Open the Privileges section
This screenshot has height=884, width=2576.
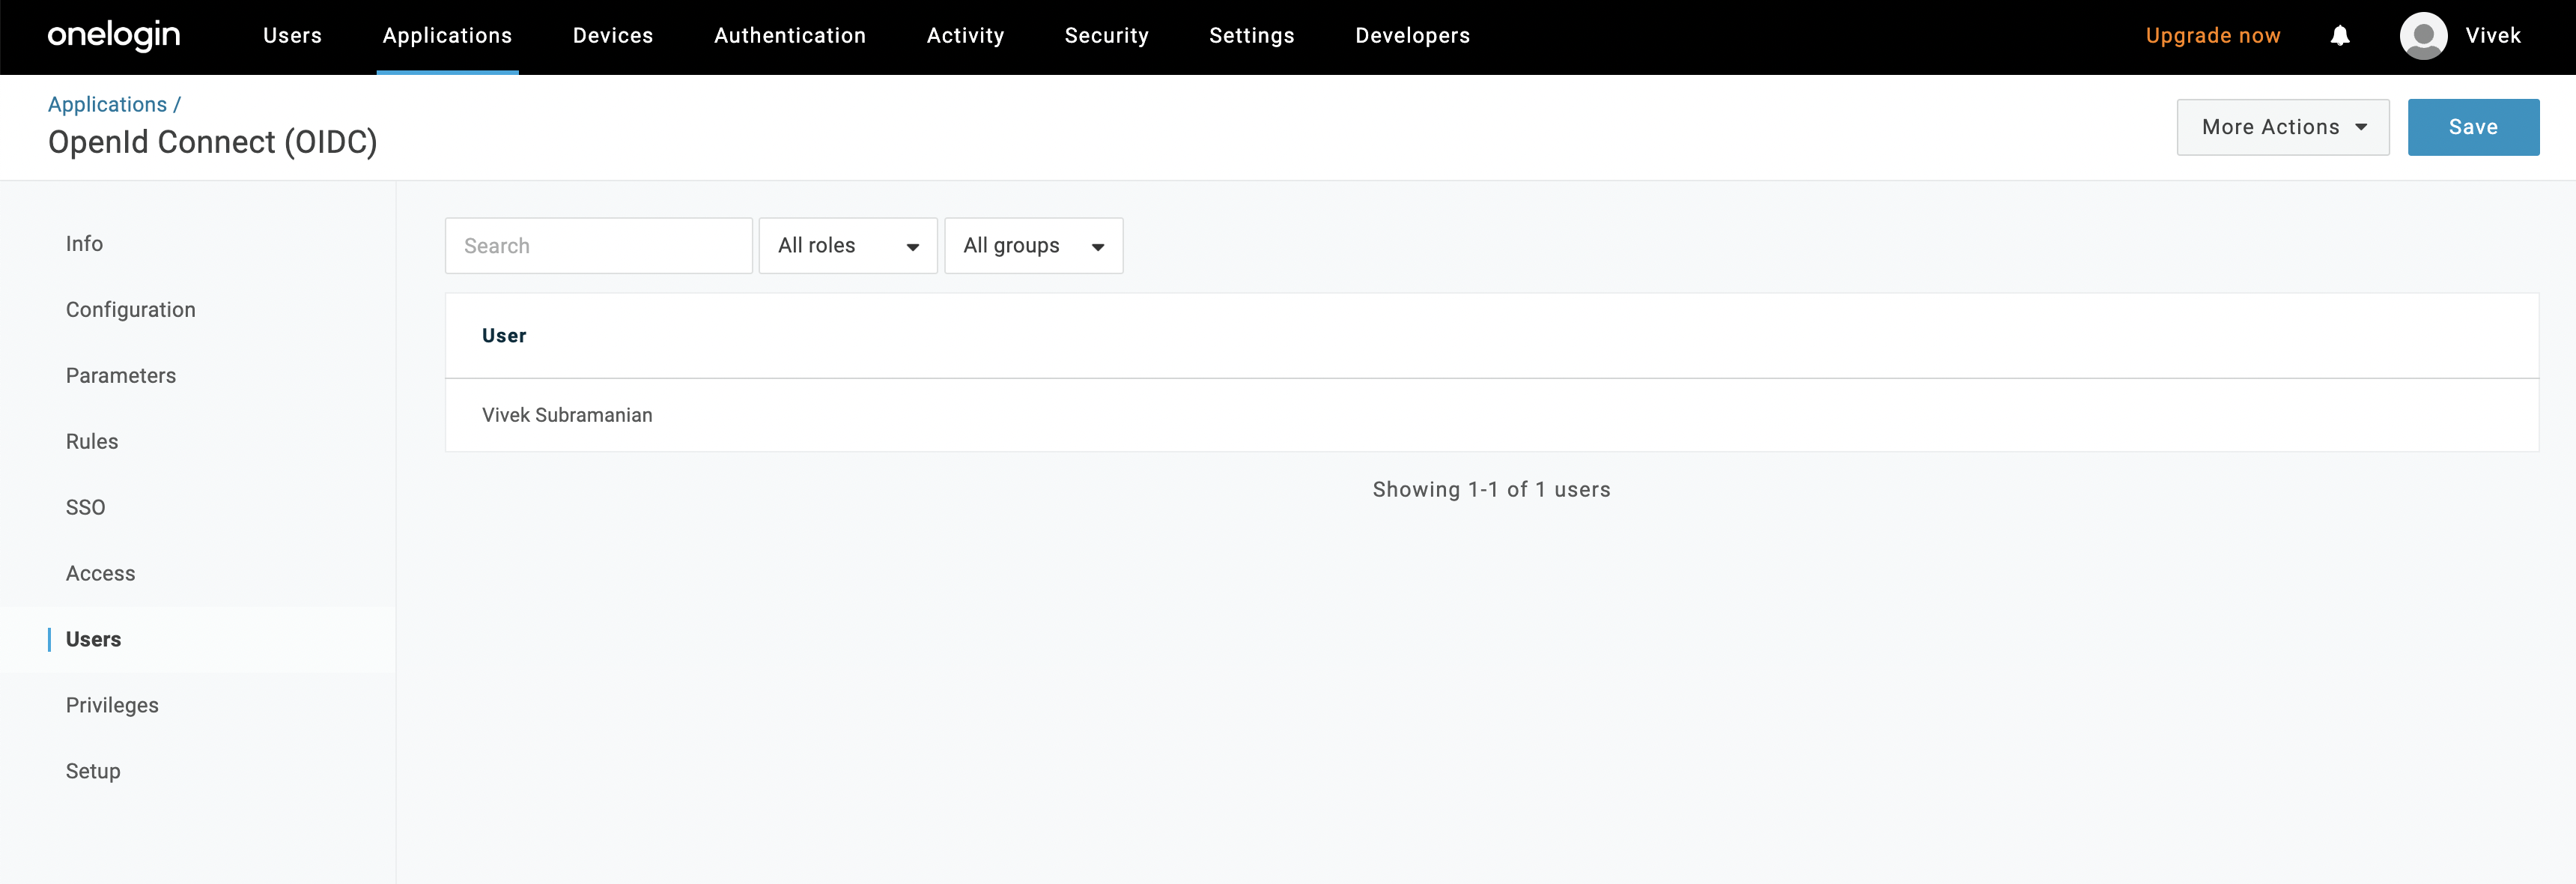coord(112,704)
